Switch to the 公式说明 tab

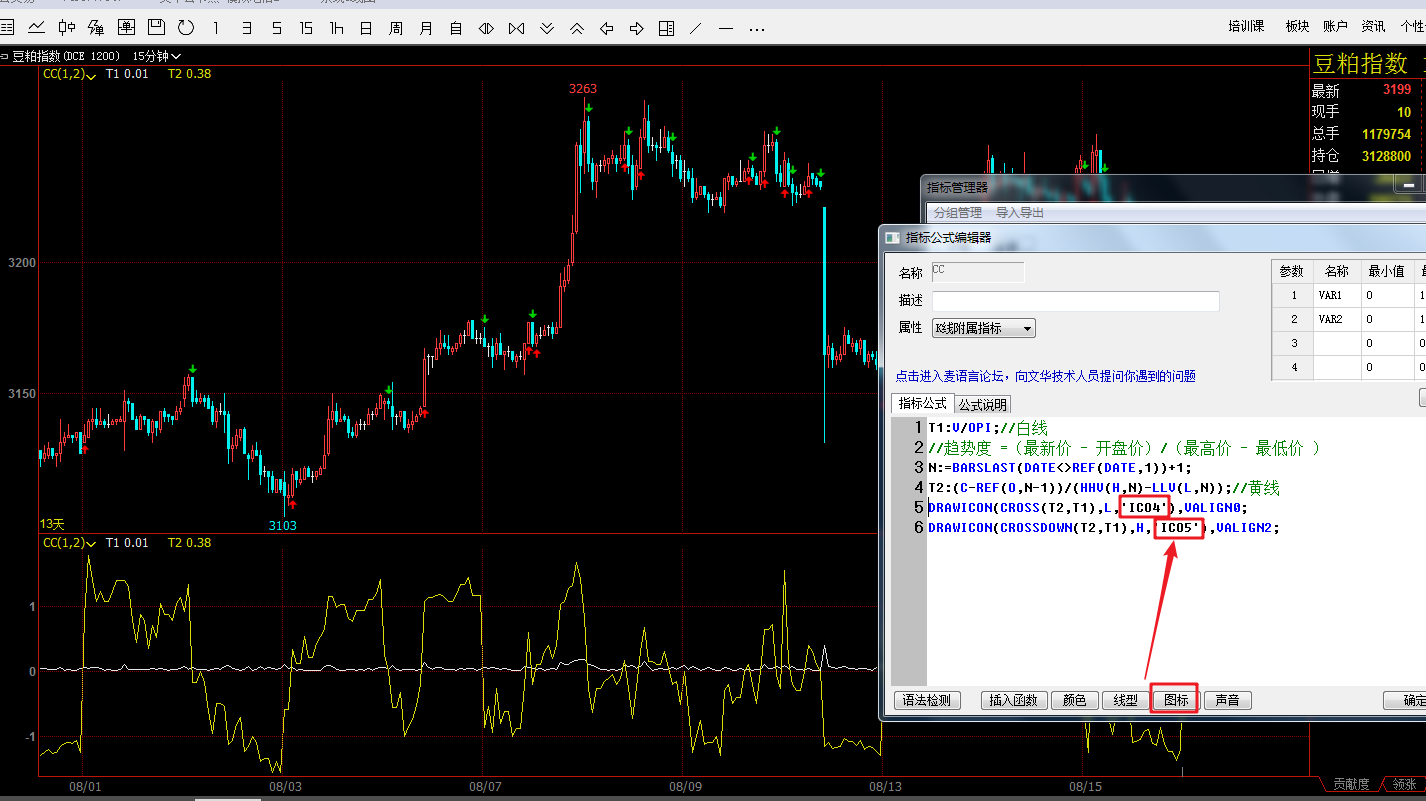point(983,404)
